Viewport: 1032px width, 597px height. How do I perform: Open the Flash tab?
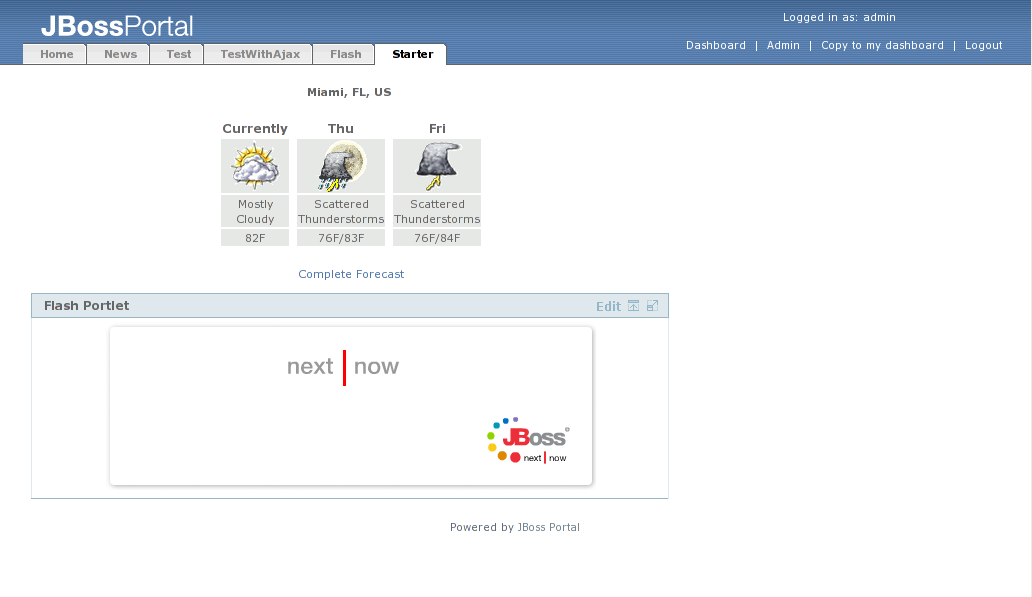pos(346,54)
